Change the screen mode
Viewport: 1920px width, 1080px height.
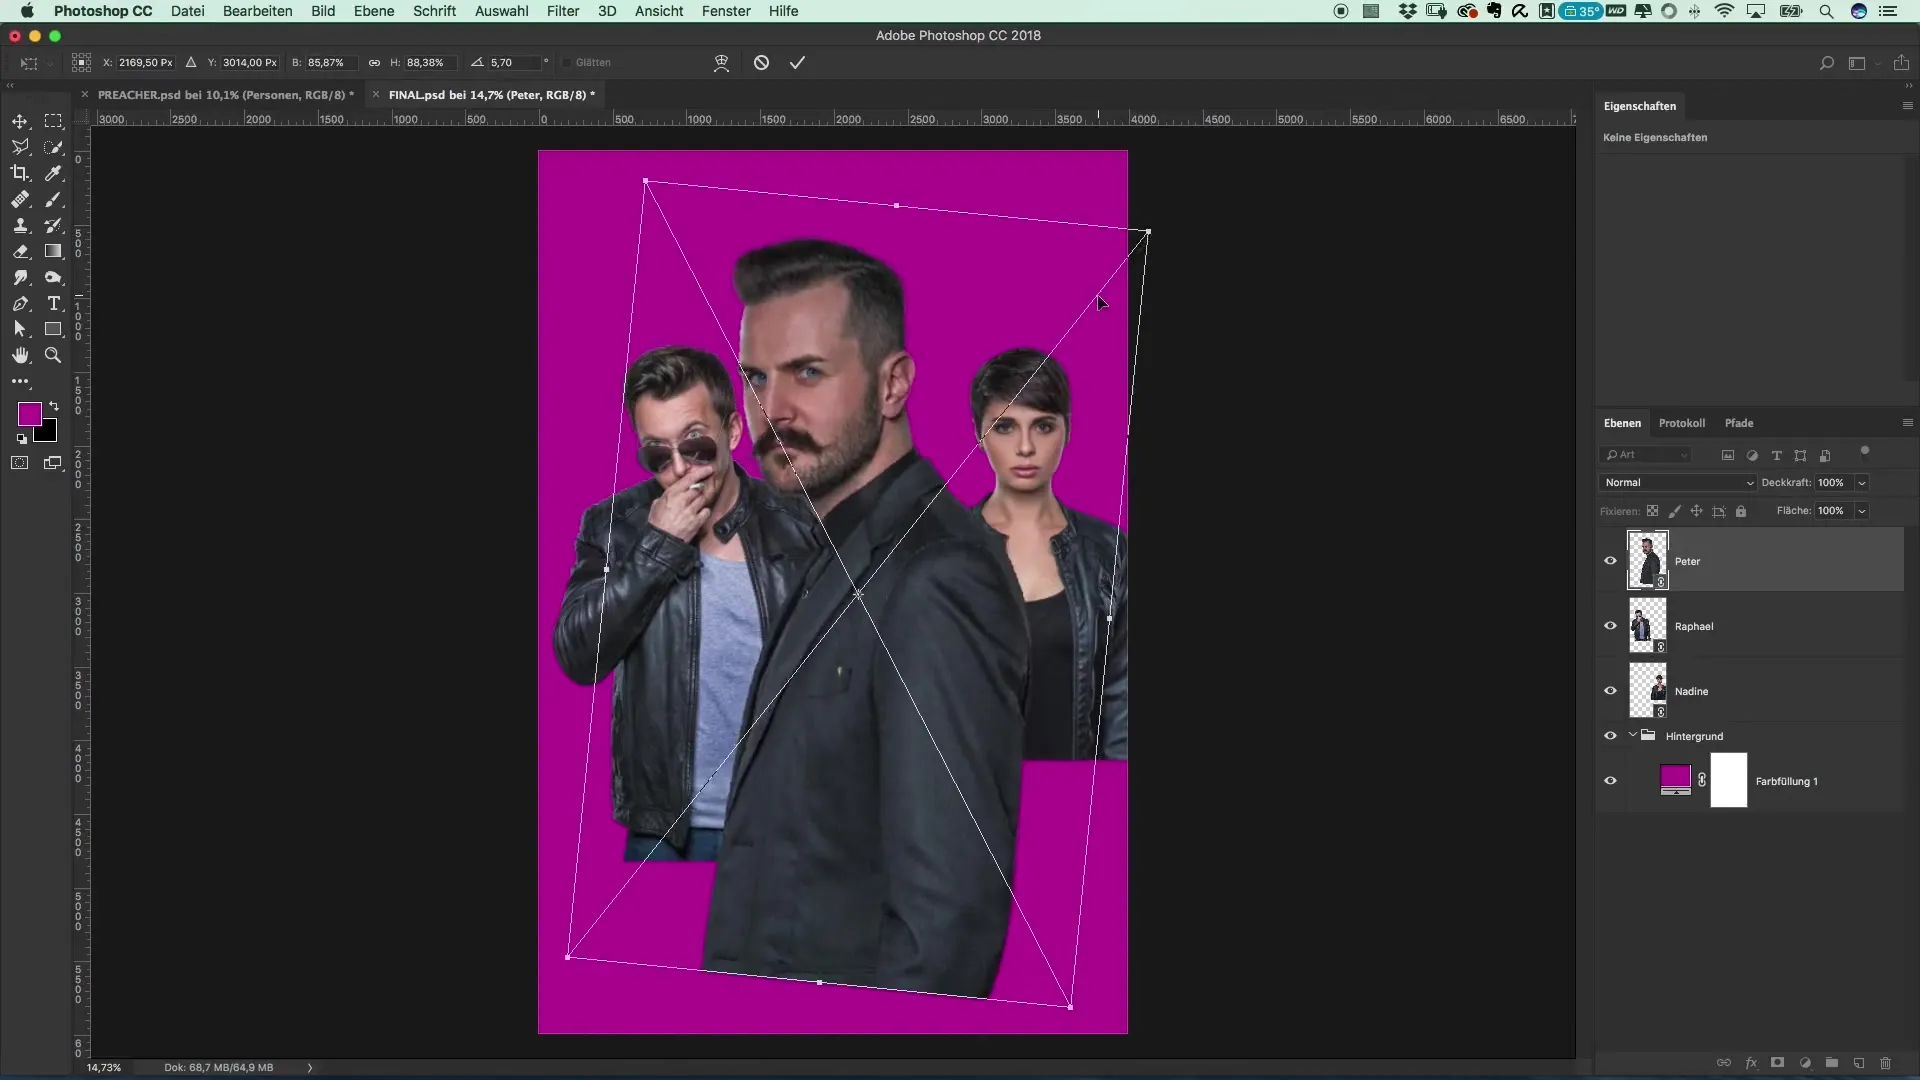click(54, 463)
